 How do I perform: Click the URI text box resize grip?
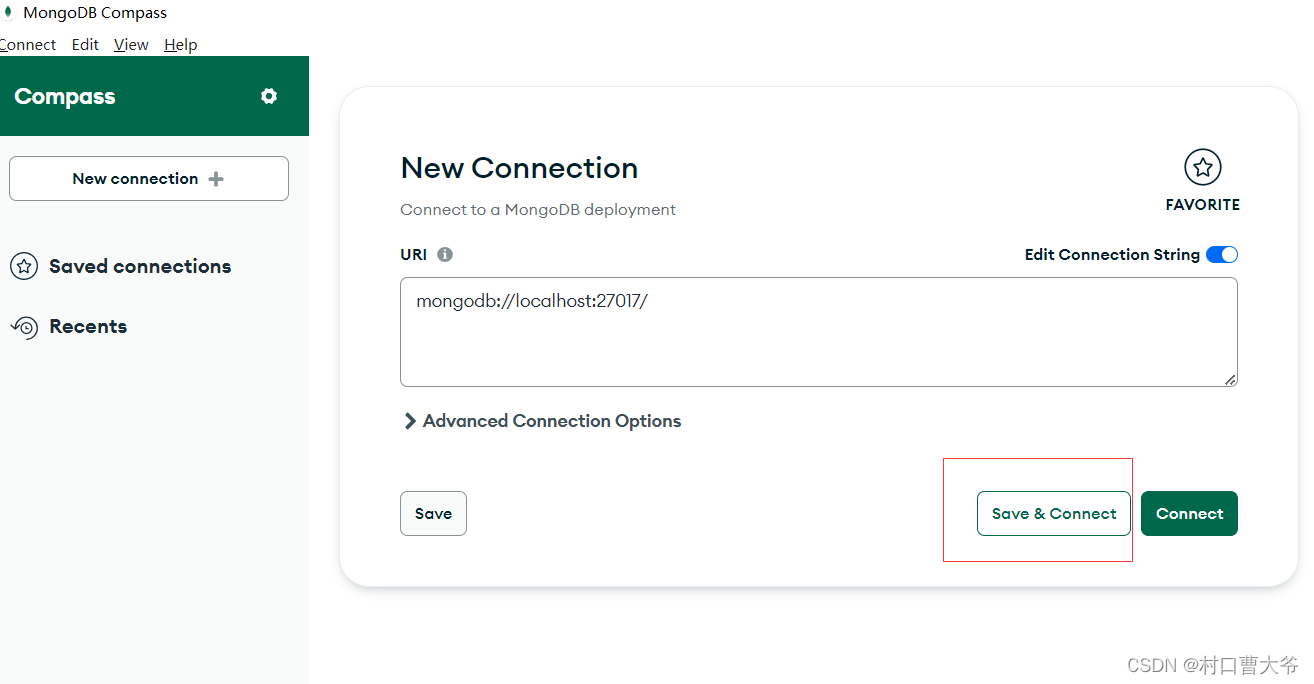pos(1230,379)
